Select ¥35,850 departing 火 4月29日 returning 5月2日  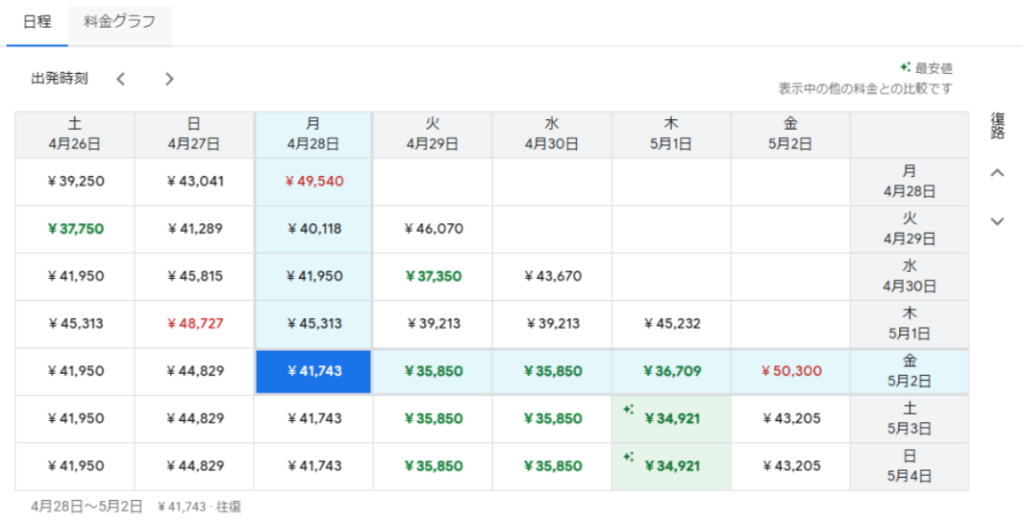(433, 372)
